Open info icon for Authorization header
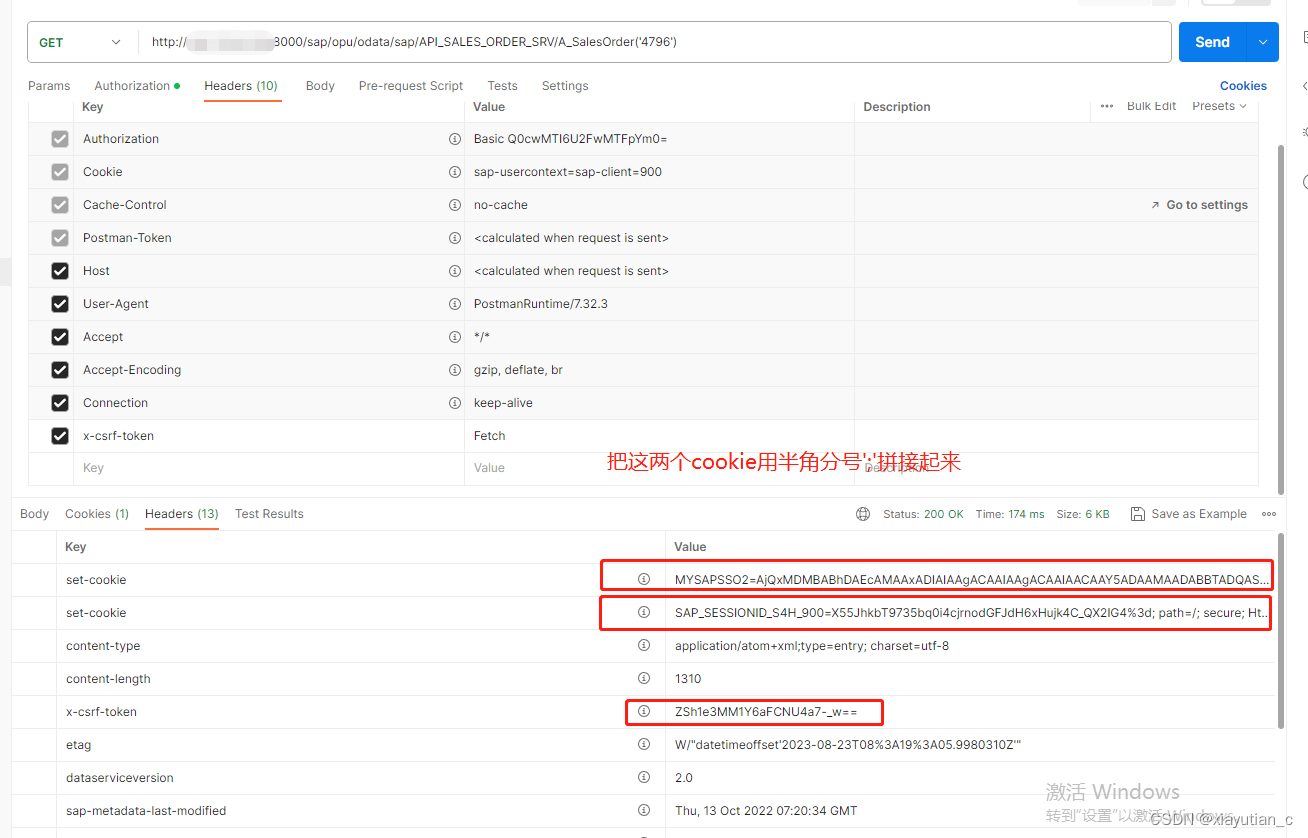The height and width of the screenshot is (838, 1308). 455,139
